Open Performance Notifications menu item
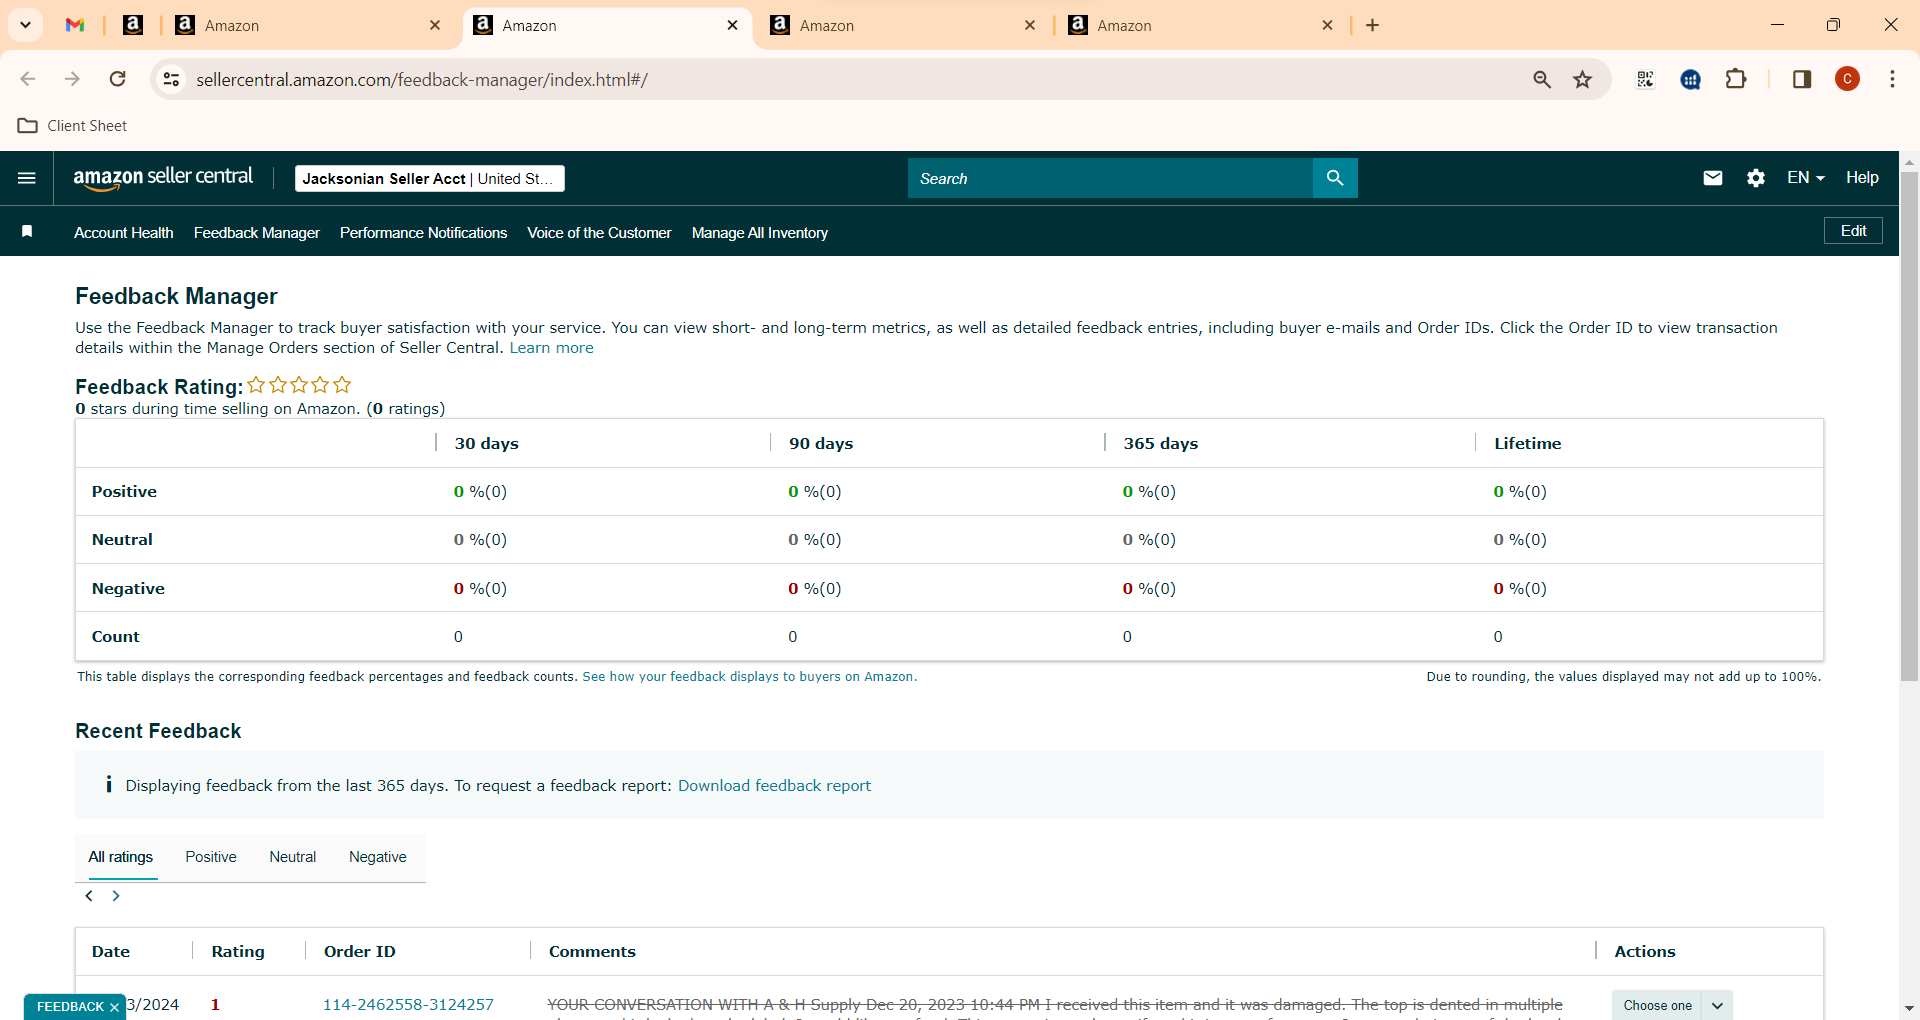The width and height of the screenshot is (1920, 1020). (424, 232)
